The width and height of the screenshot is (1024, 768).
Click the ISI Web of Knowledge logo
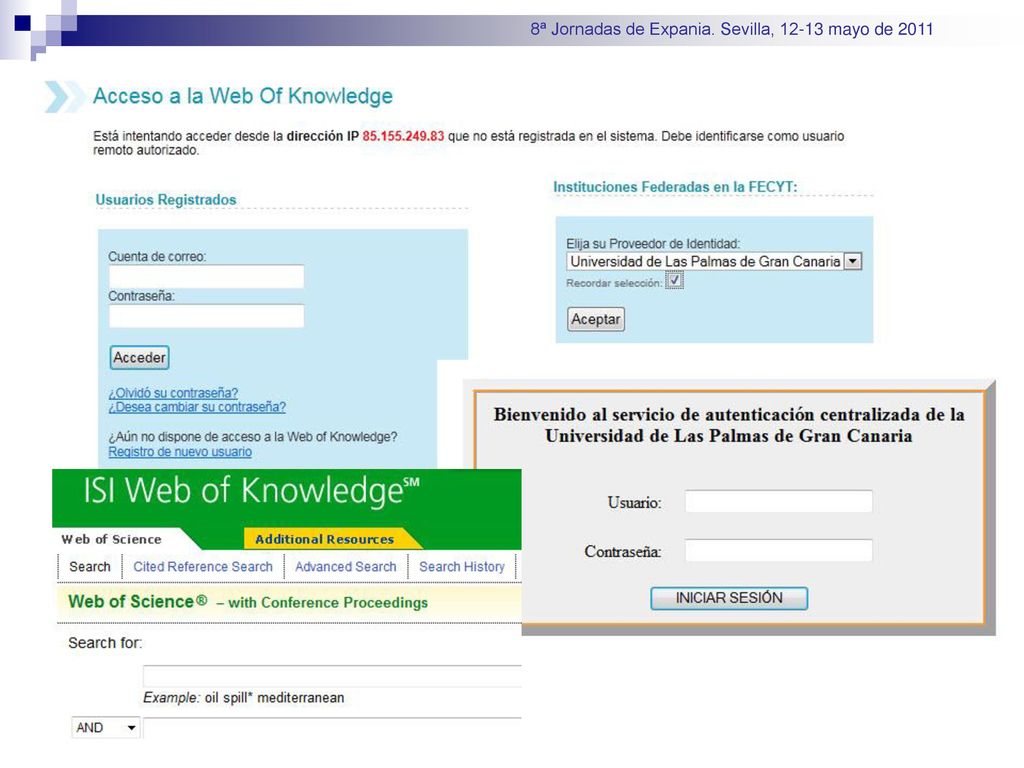point(251,491)
